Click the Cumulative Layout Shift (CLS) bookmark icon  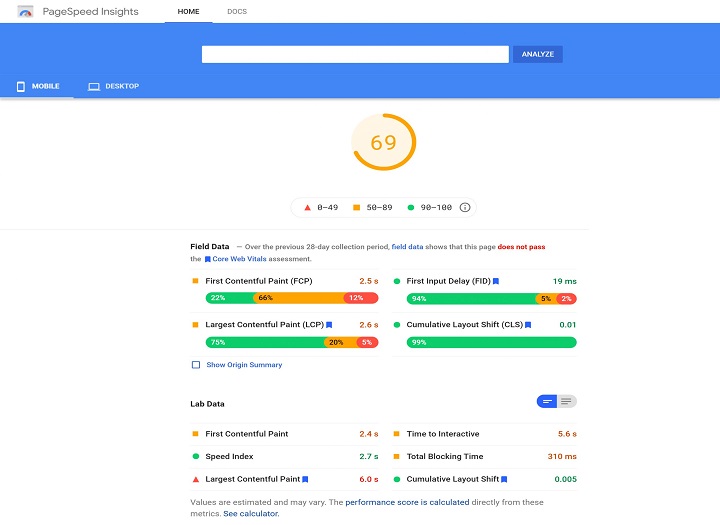click(528, 325)
